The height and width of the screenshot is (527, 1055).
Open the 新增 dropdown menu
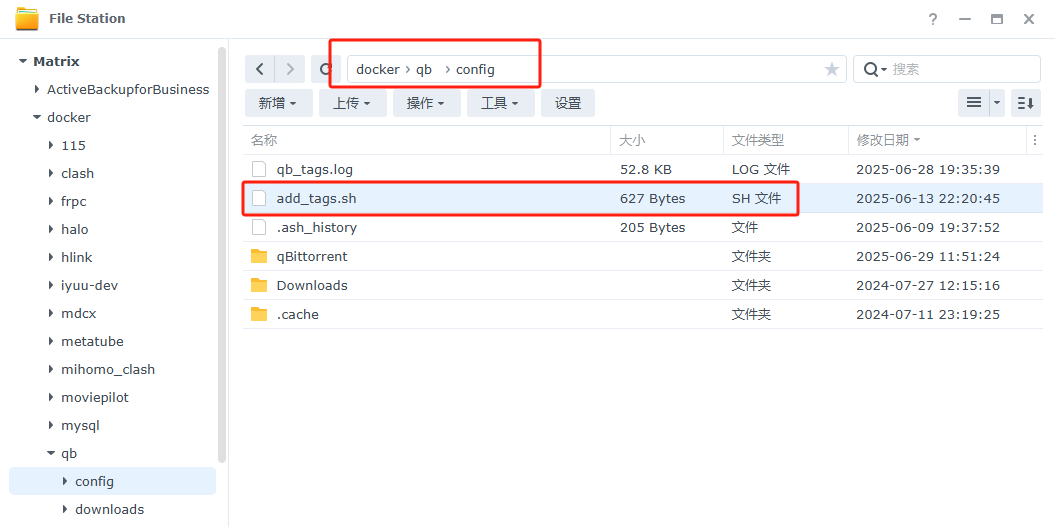click(x=278, y=103)
